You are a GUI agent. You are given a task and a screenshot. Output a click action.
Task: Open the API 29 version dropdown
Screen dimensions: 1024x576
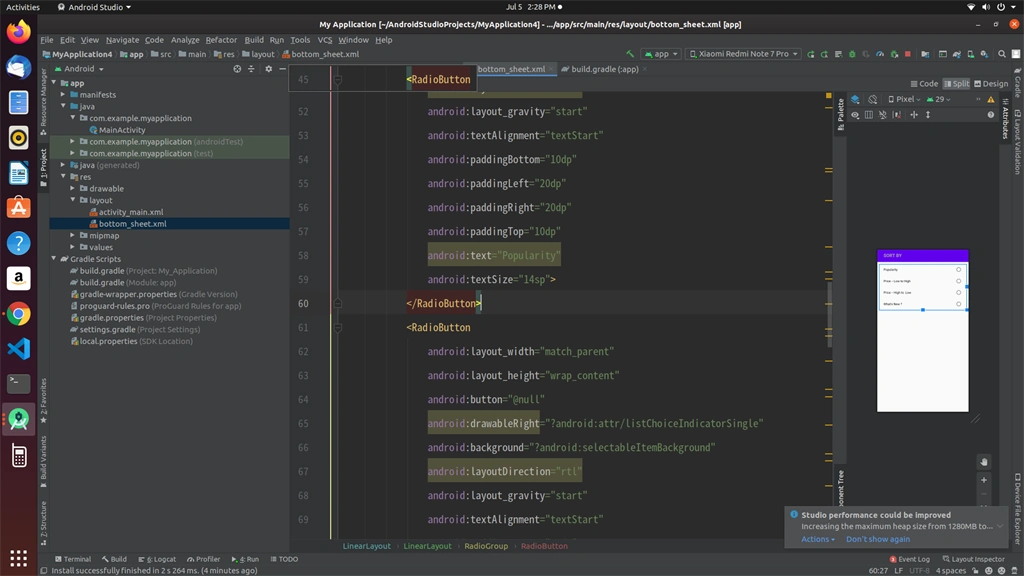[x=938, y=99]
